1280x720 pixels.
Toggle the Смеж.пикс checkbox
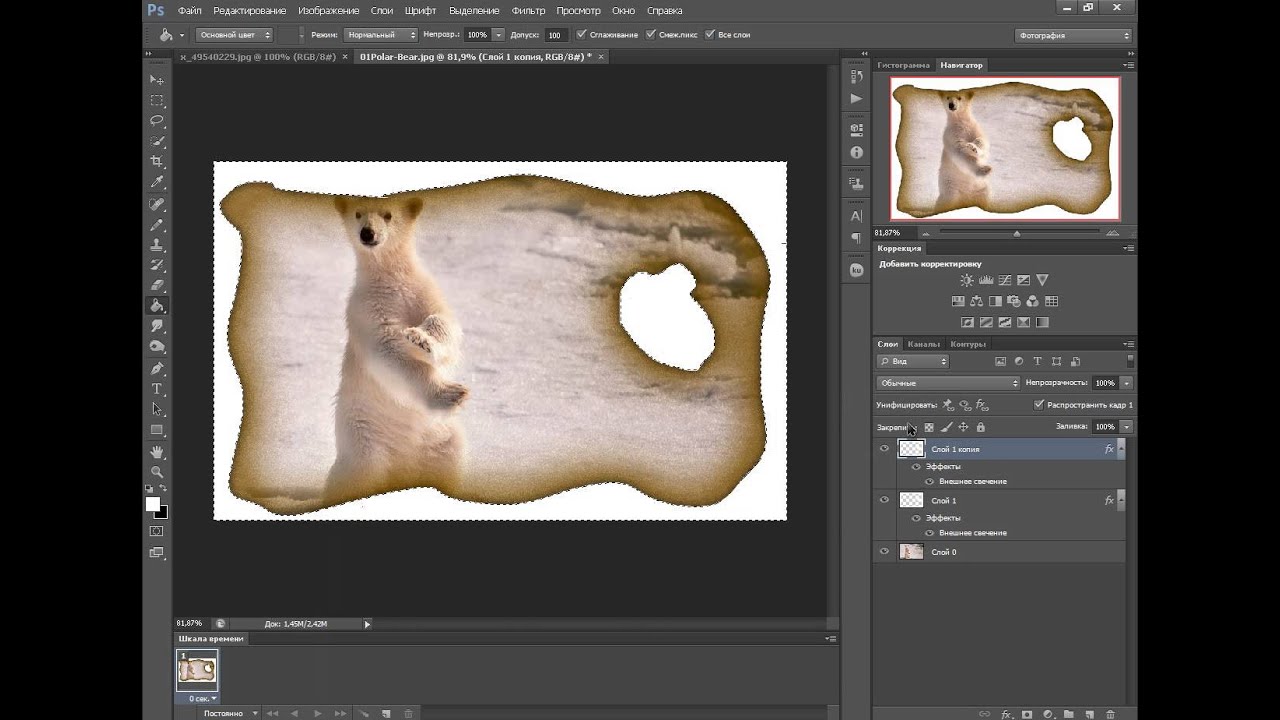click(650, 34)
